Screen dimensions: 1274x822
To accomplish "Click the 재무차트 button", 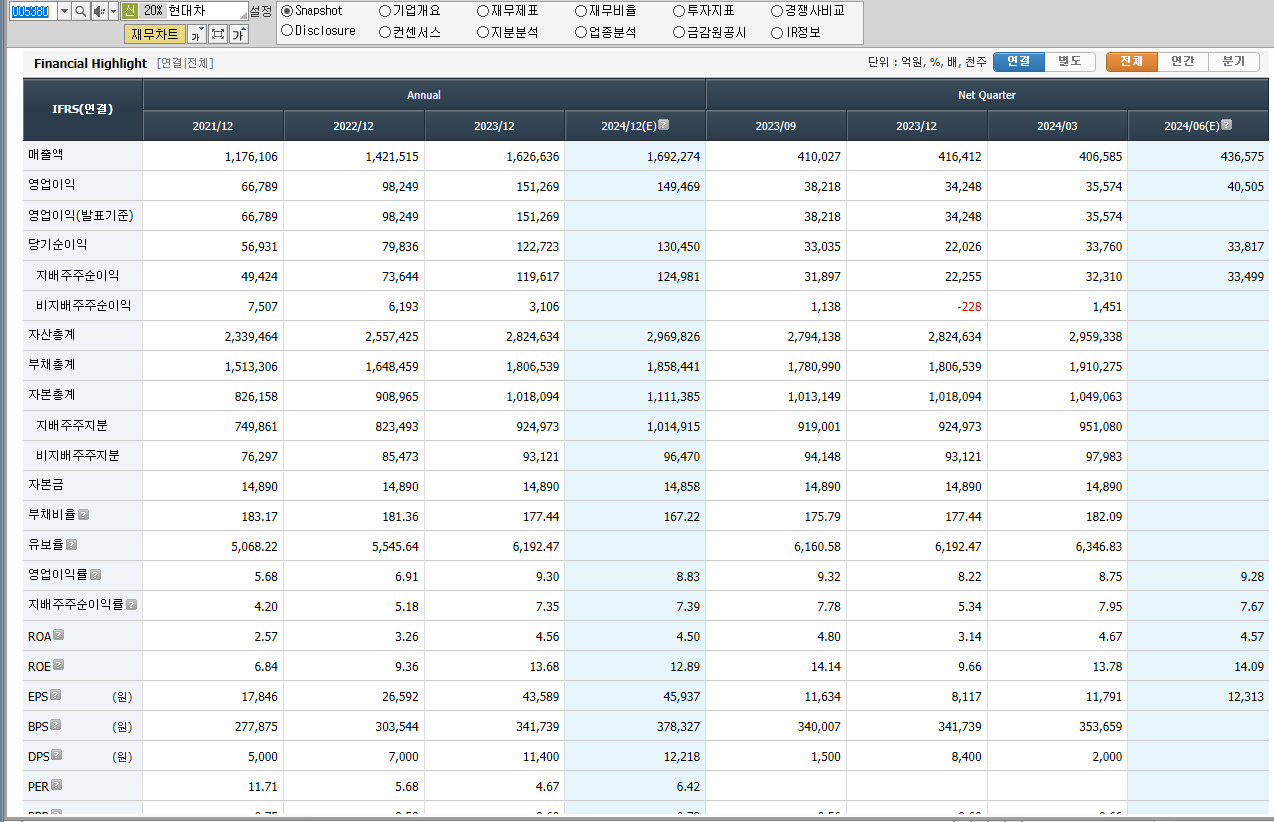I will coord(155,34).
